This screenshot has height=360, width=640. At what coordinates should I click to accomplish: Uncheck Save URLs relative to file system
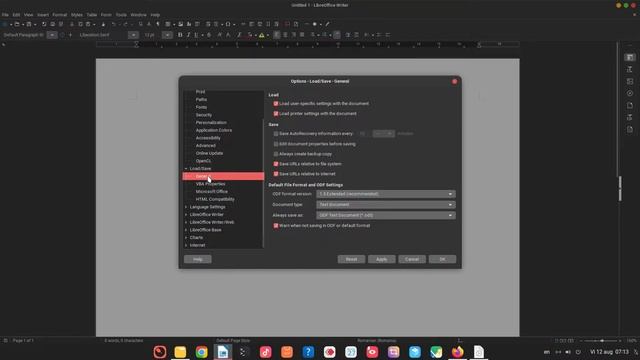[276, 164]
